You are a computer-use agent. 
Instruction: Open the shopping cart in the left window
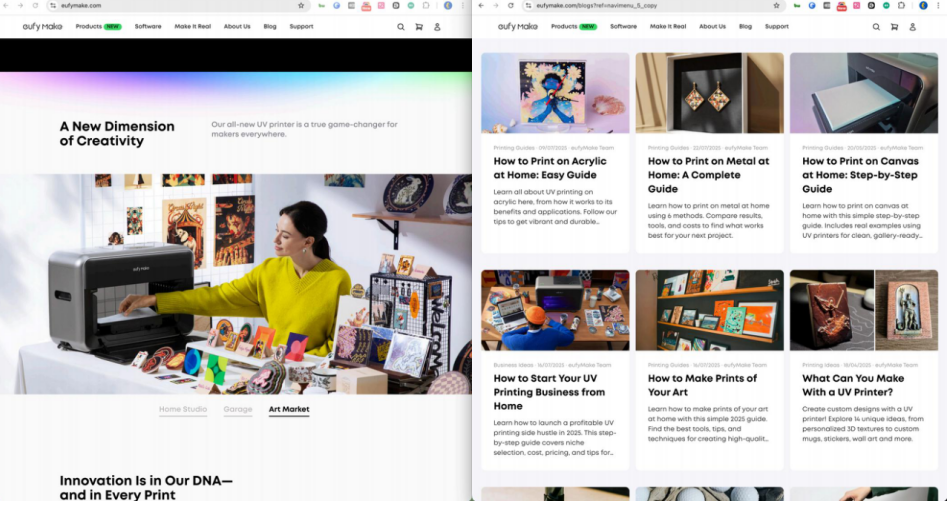click(419, 27)
